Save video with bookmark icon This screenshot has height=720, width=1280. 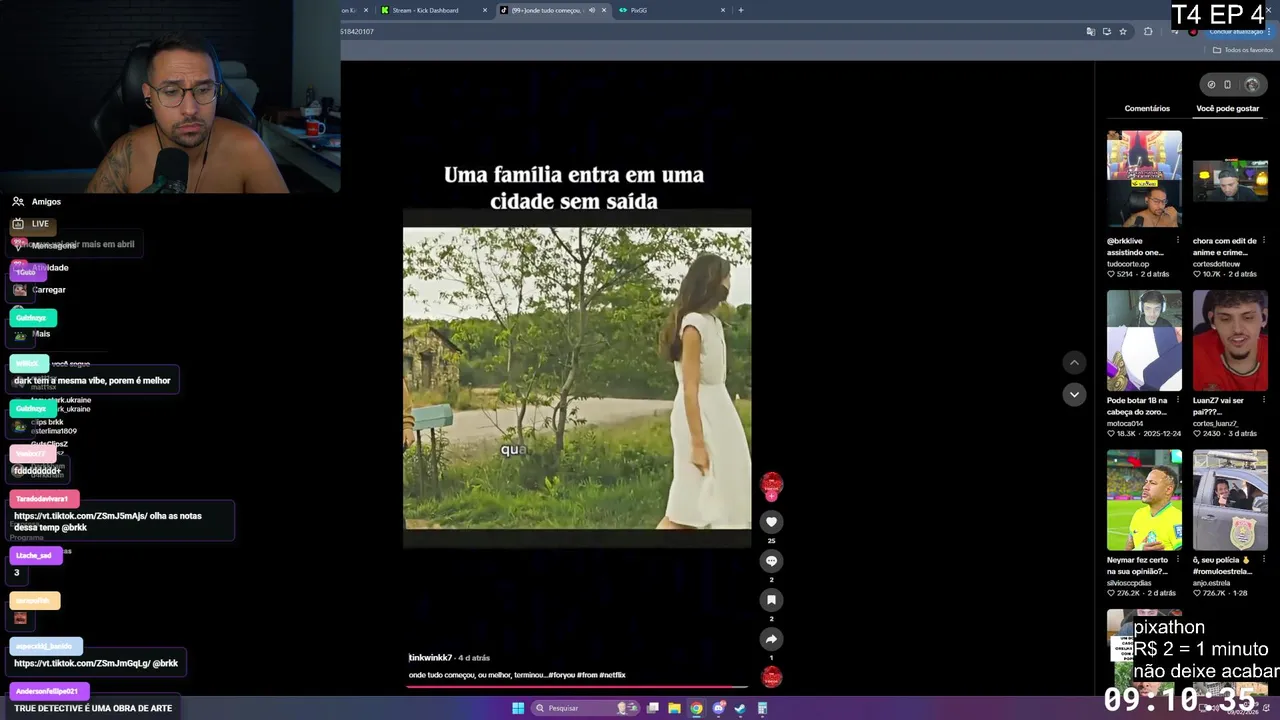(x=771, y=600)
